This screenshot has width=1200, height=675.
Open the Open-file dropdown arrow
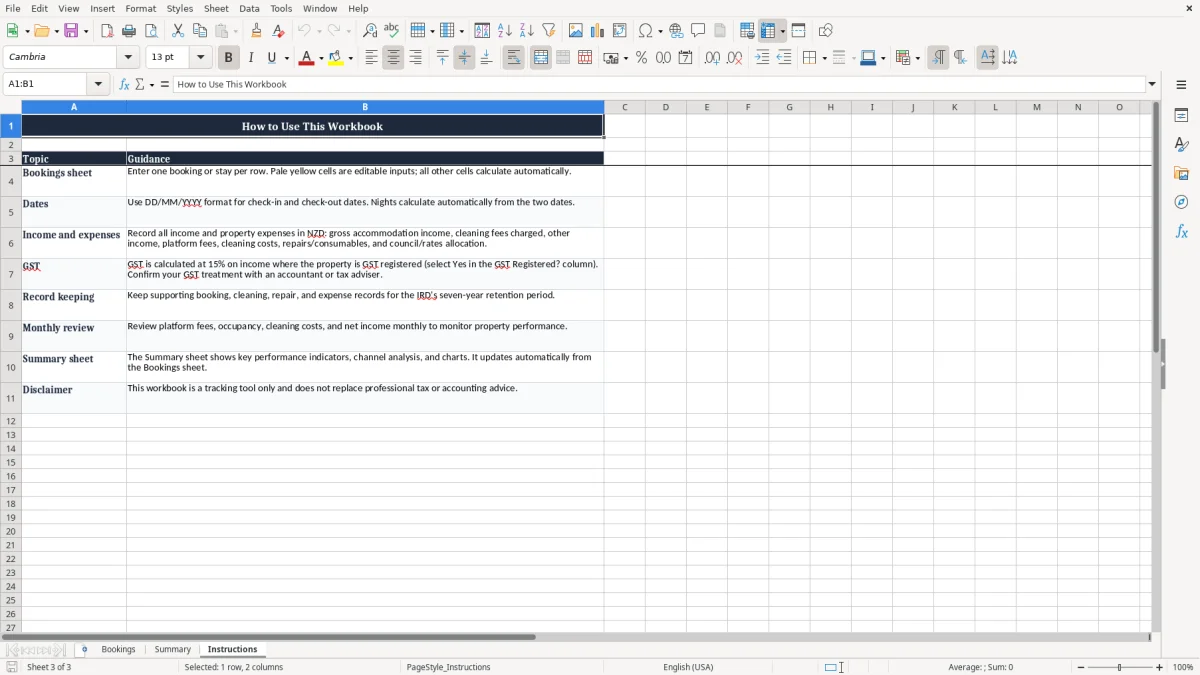(x=56, y=31)
